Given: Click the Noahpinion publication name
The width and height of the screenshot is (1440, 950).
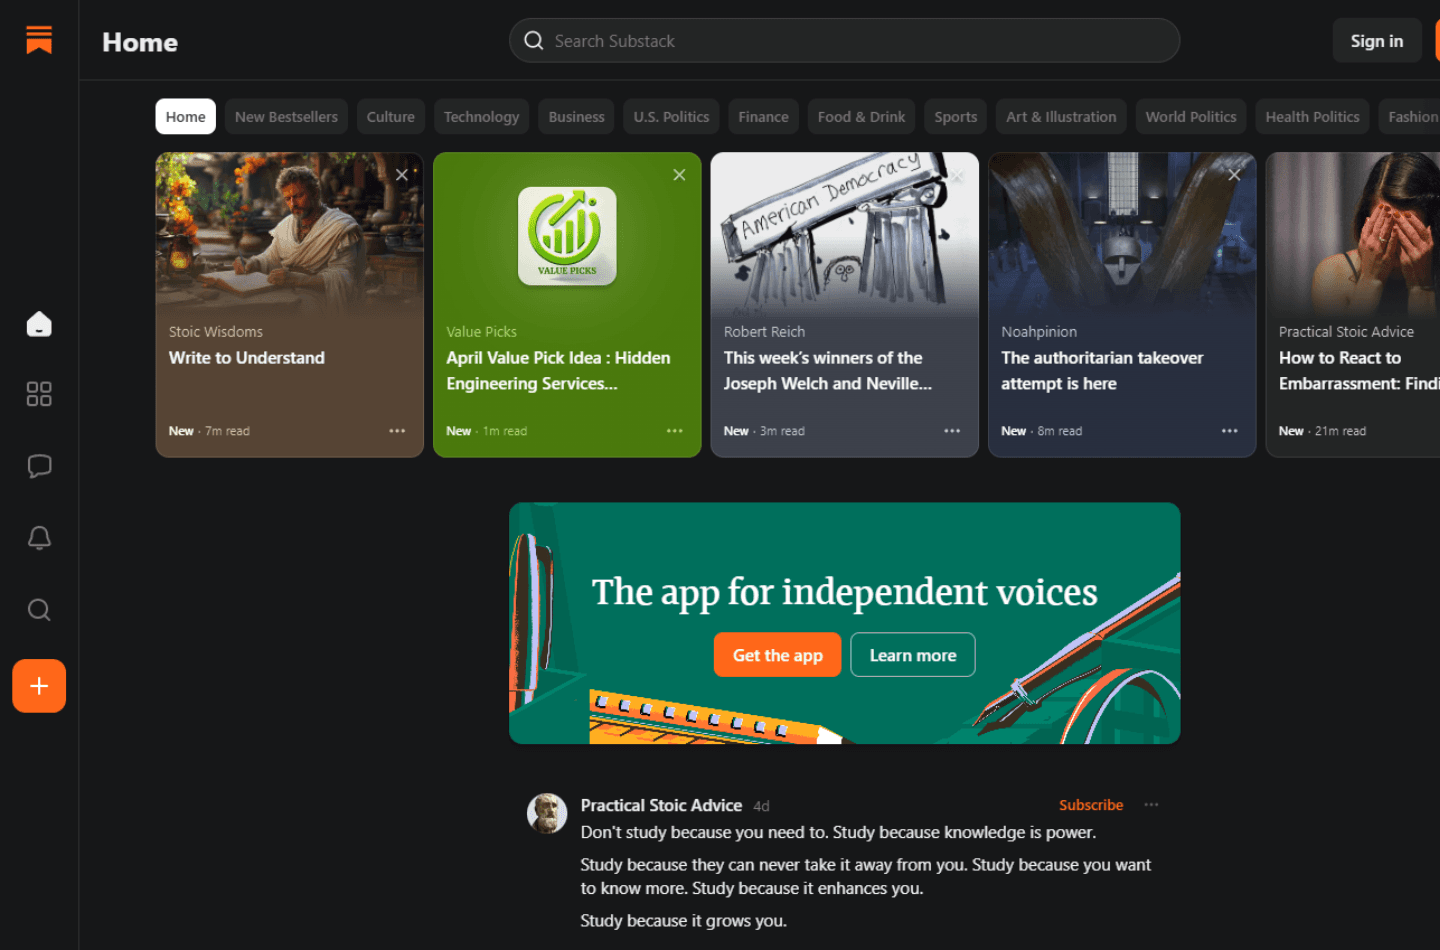Looking at the screenshot, I should coord(1039,332).
